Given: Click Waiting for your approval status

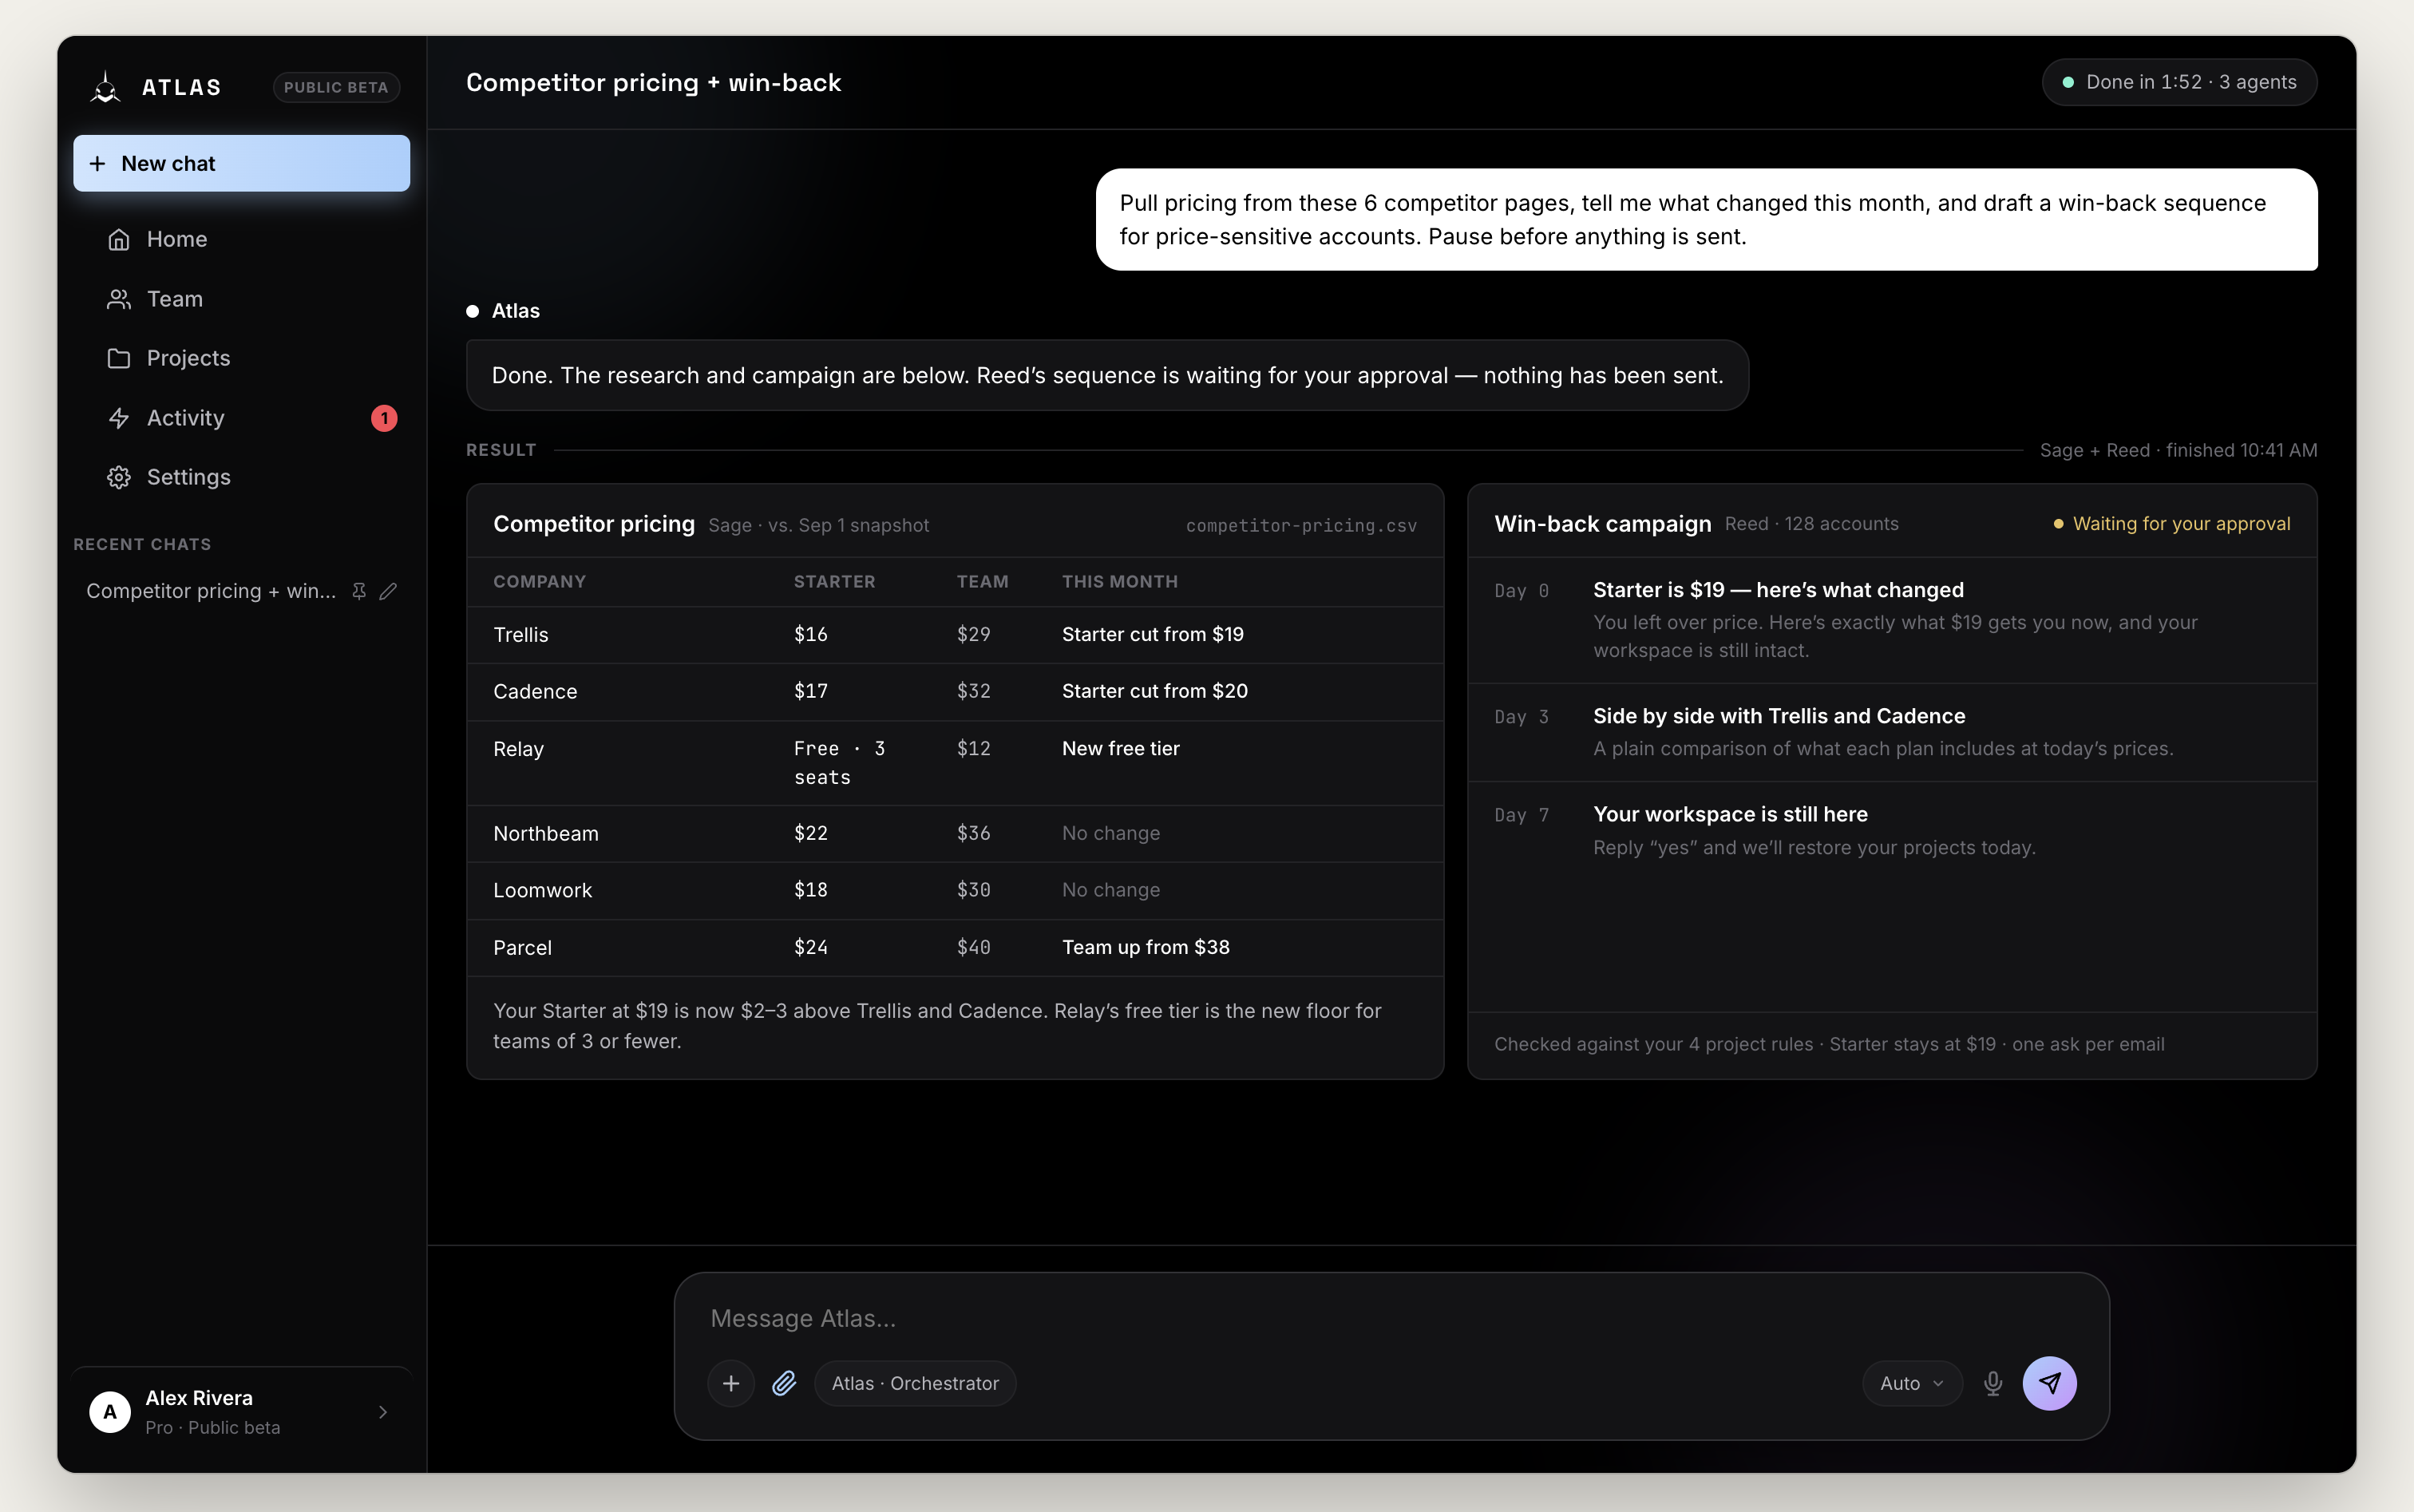Looking at the screenshot, I should 2172,524.
